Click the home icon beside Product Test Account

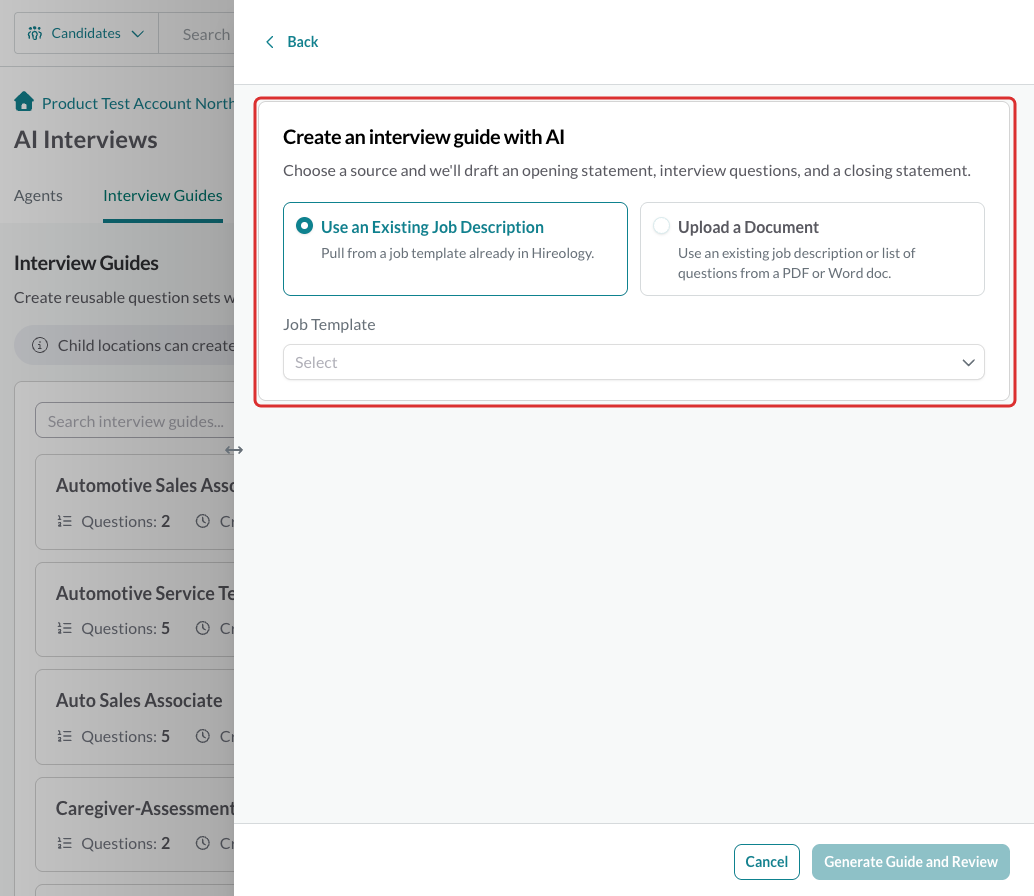coord(24,102)
